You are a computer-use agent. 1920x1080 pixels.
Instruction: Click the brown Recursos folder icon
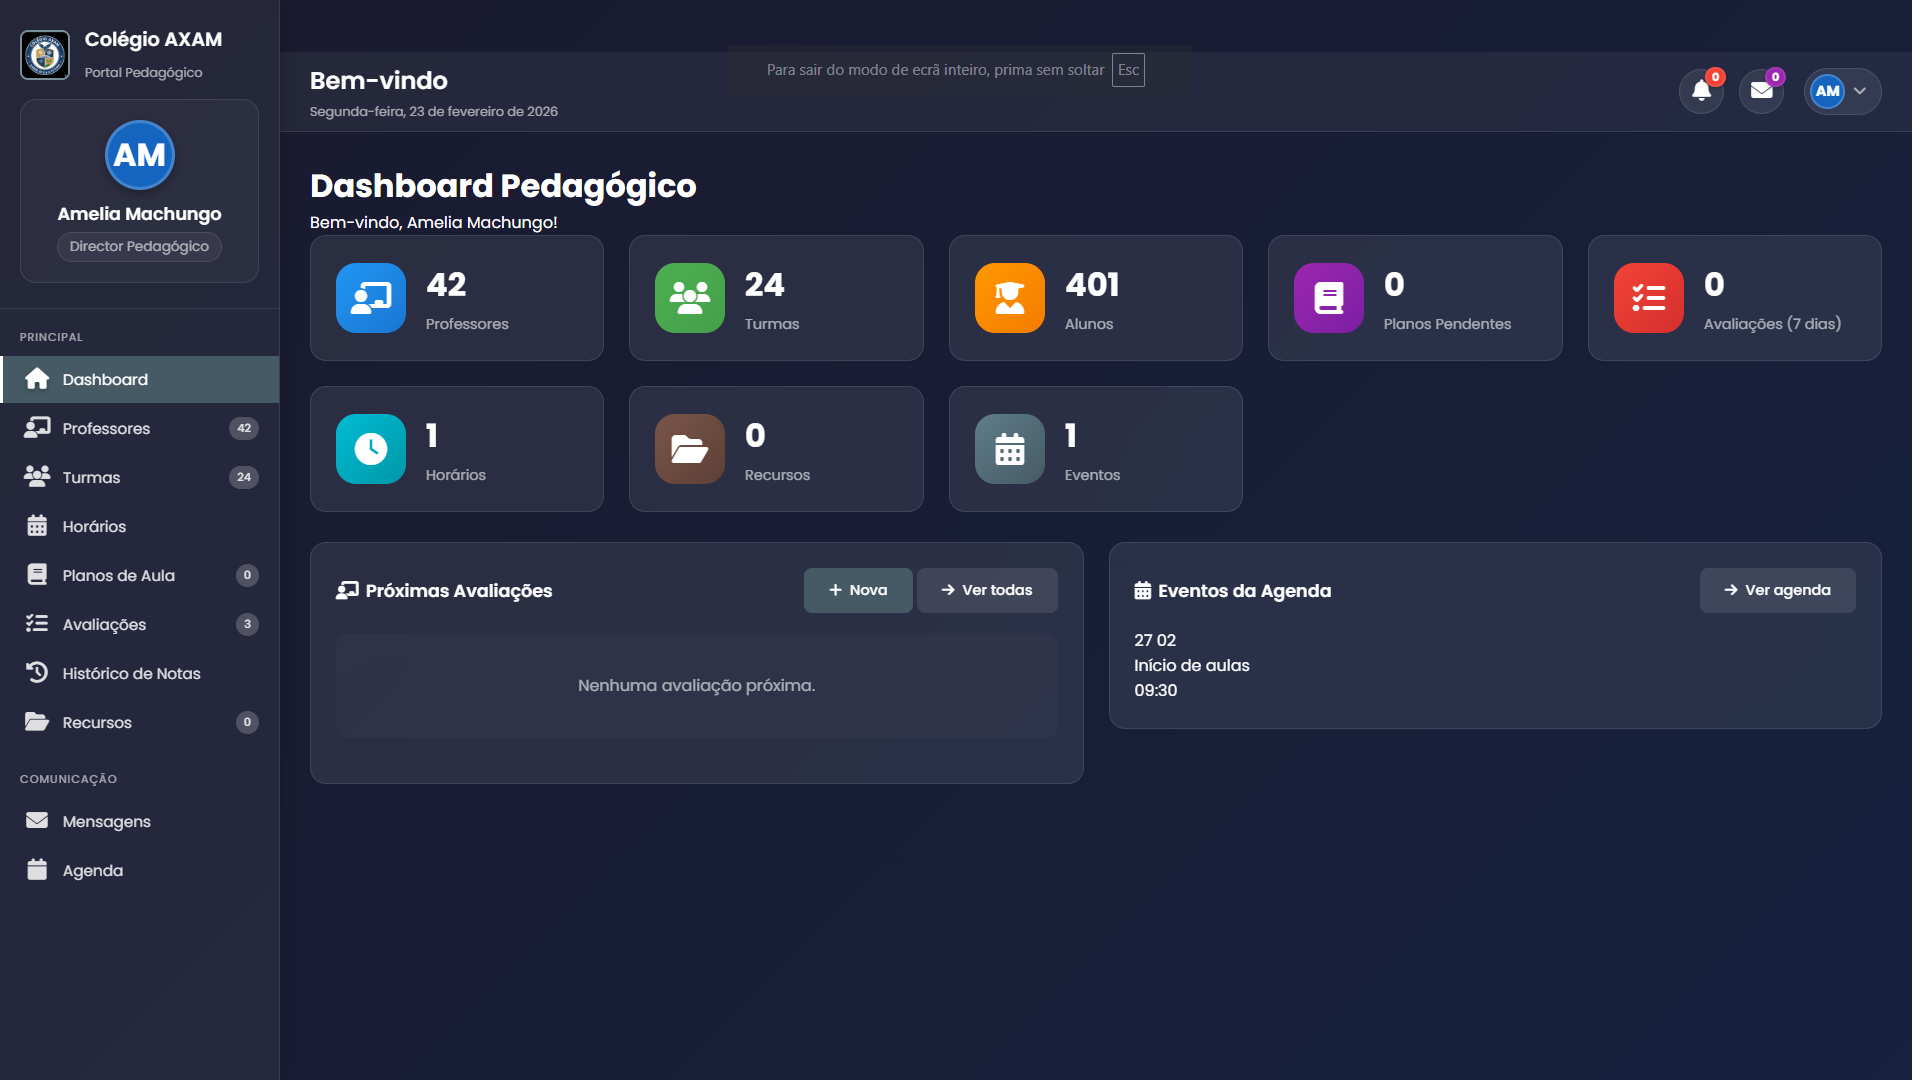coord(690,449)
